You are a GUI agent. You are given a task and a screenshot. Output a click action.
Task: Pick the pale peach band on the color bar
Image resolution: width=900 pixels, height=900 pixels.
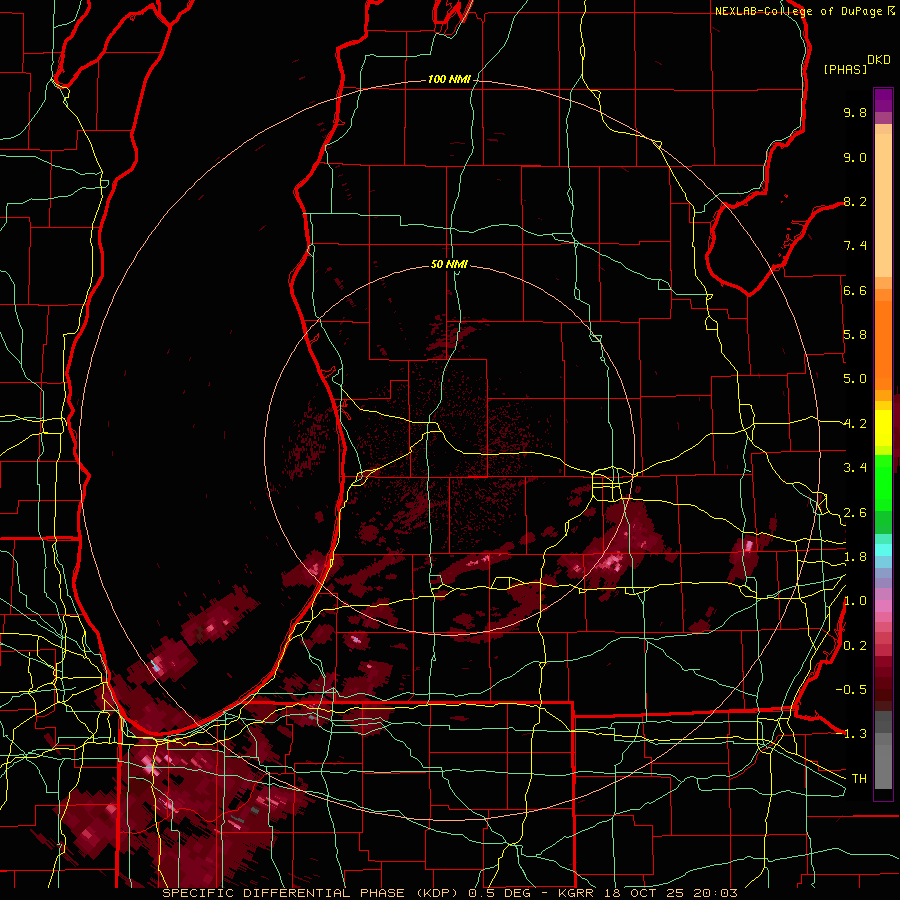[x=883, y=205]
